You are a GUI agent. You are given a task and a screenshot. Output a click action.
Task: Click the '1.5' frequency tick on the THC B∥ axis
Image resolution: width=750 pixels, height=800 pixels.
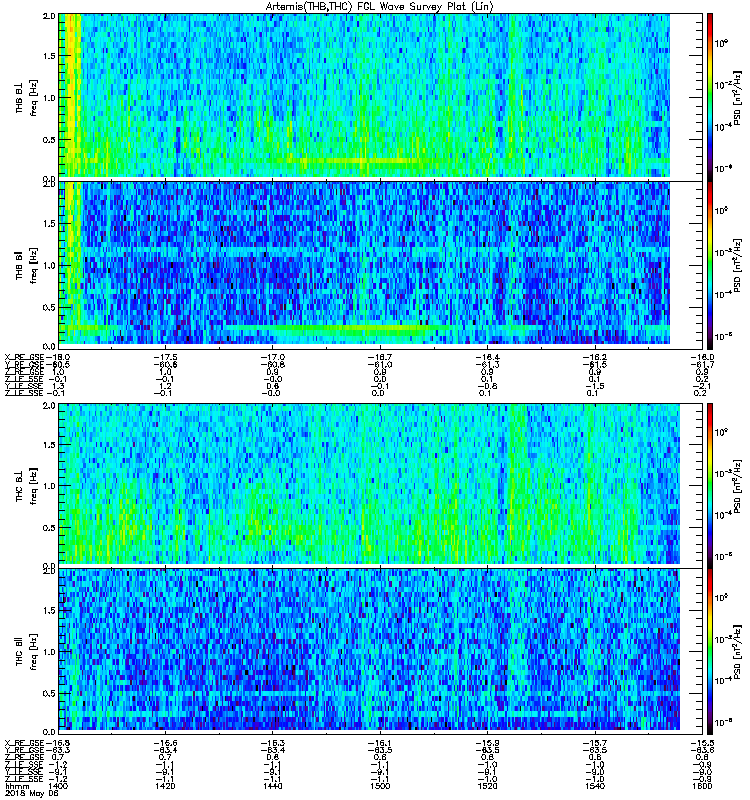[49, 611]
